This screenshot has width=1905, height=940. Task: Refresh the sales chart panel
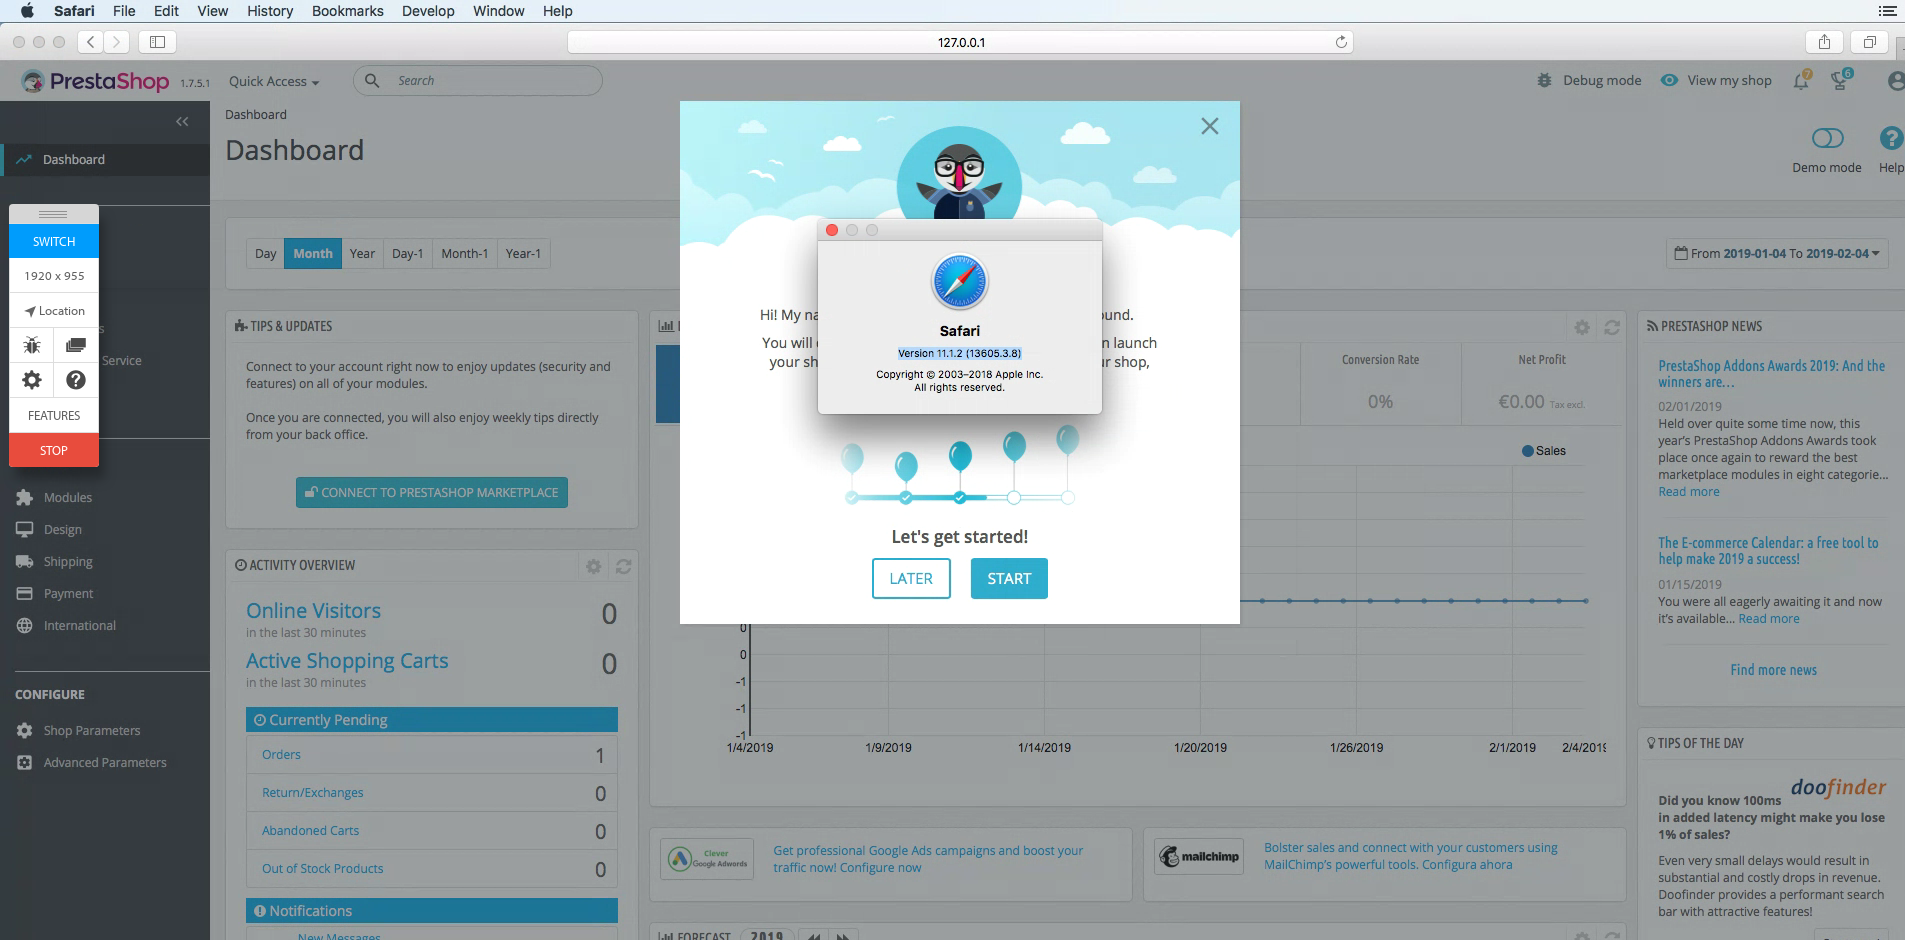tap(1612, 327)
